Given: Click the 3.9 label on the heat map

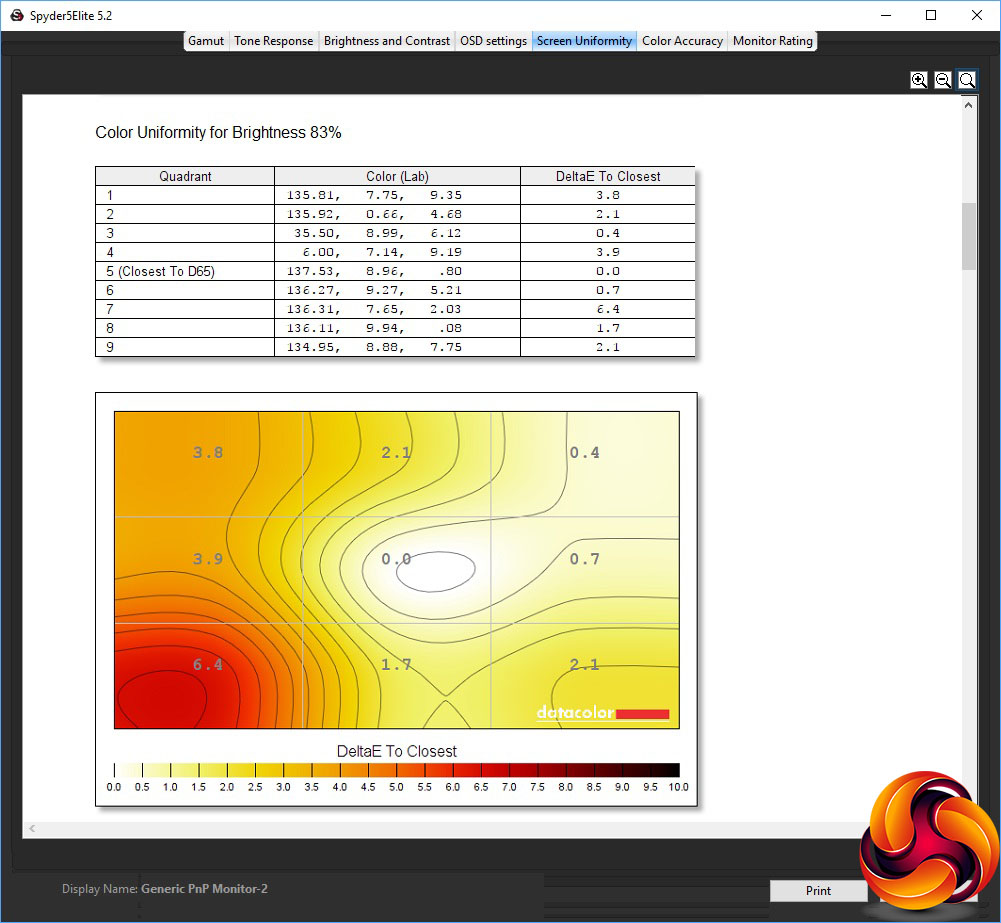Looking at the screenshot, I should click(208, 559).
